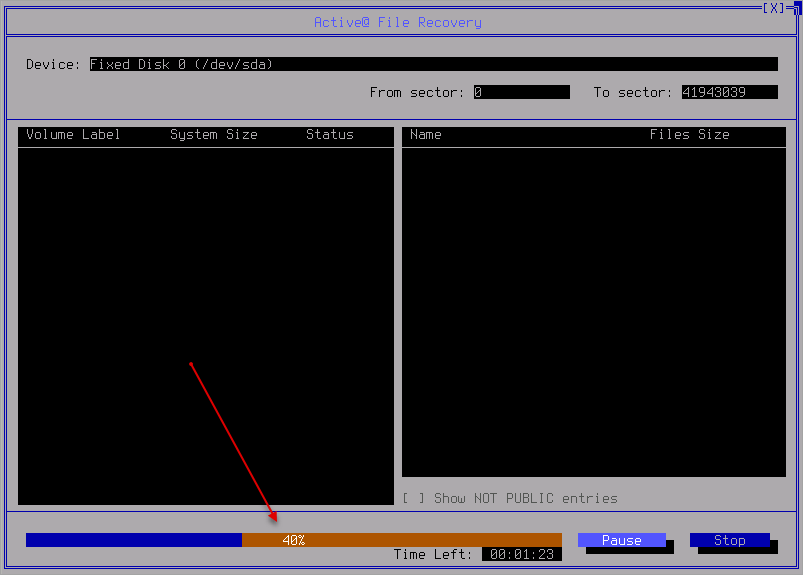803x575 pixels.
Task: Click the Name column header
Action: [x=426, y=135]
